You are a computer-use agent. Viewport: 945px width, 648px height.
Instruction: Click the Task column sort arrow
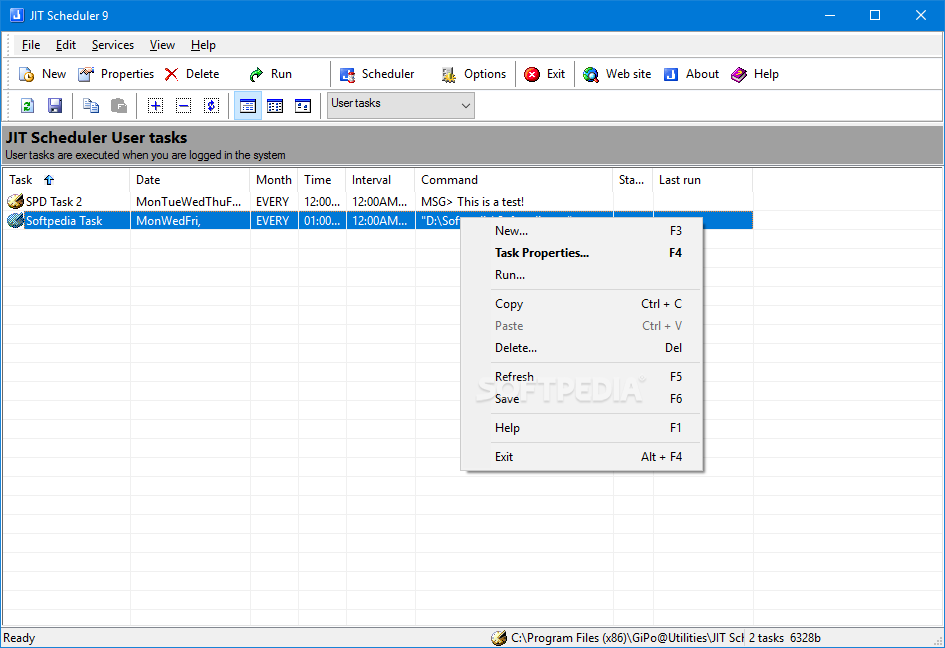coord(49,180)
